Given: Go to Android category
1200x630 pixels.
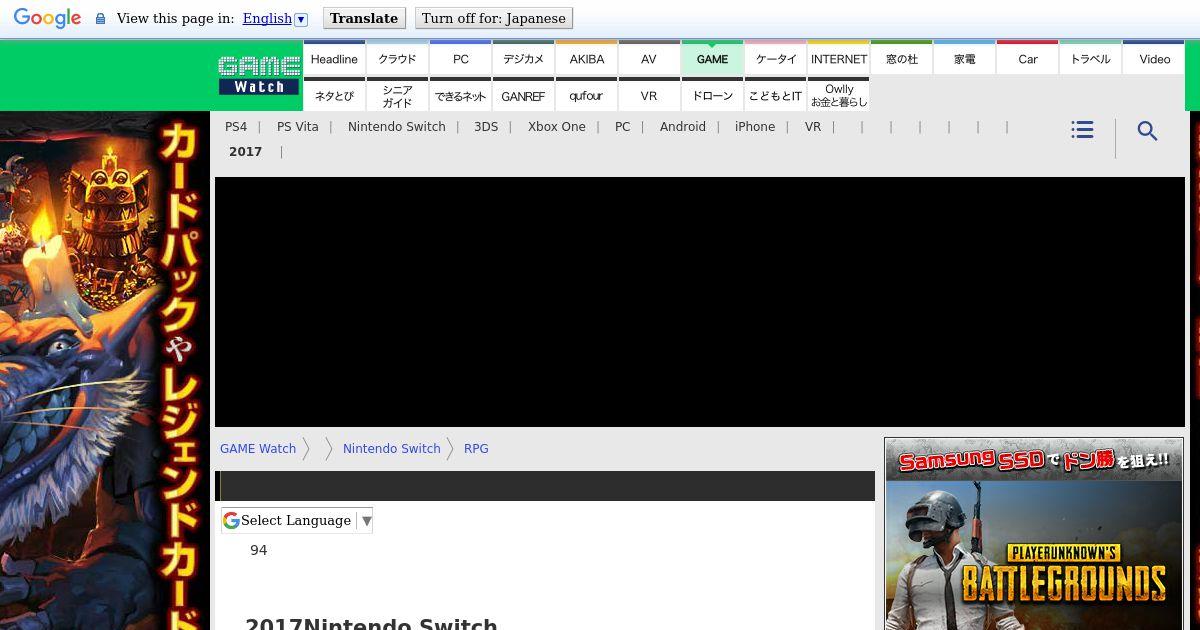Looking at the screenshot, I should [683, 127].
